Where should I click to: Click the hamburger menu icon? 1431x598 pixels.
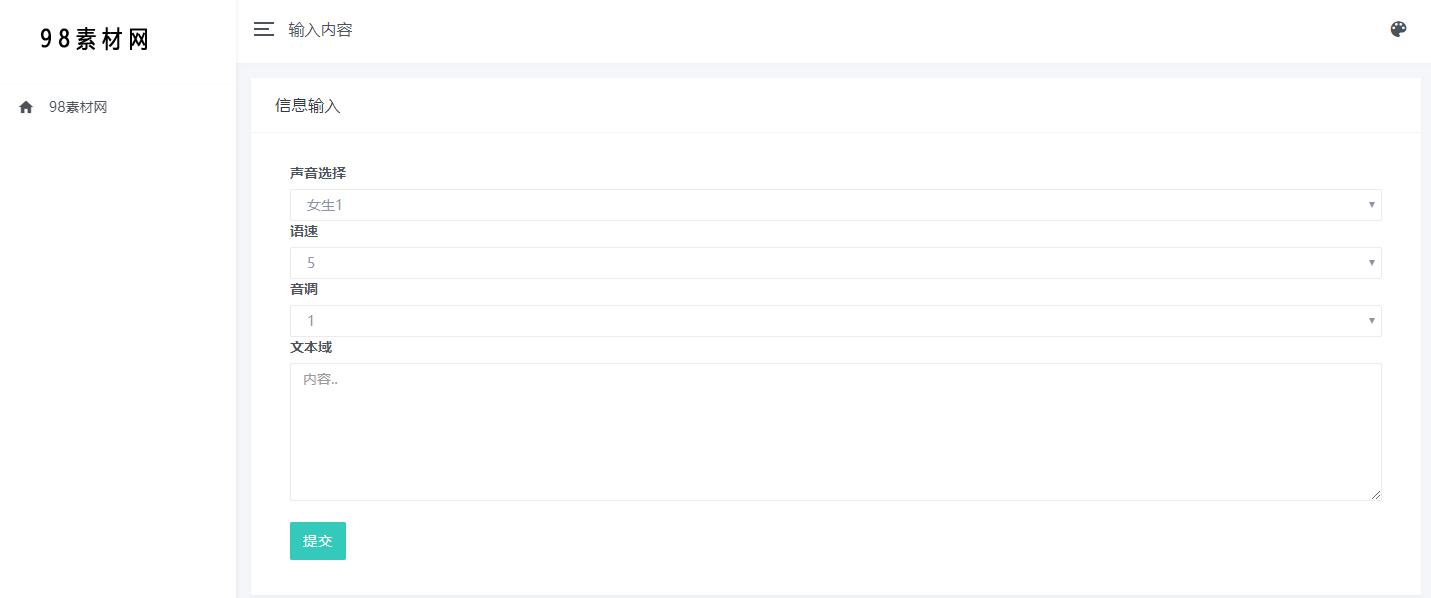point(263,29)
